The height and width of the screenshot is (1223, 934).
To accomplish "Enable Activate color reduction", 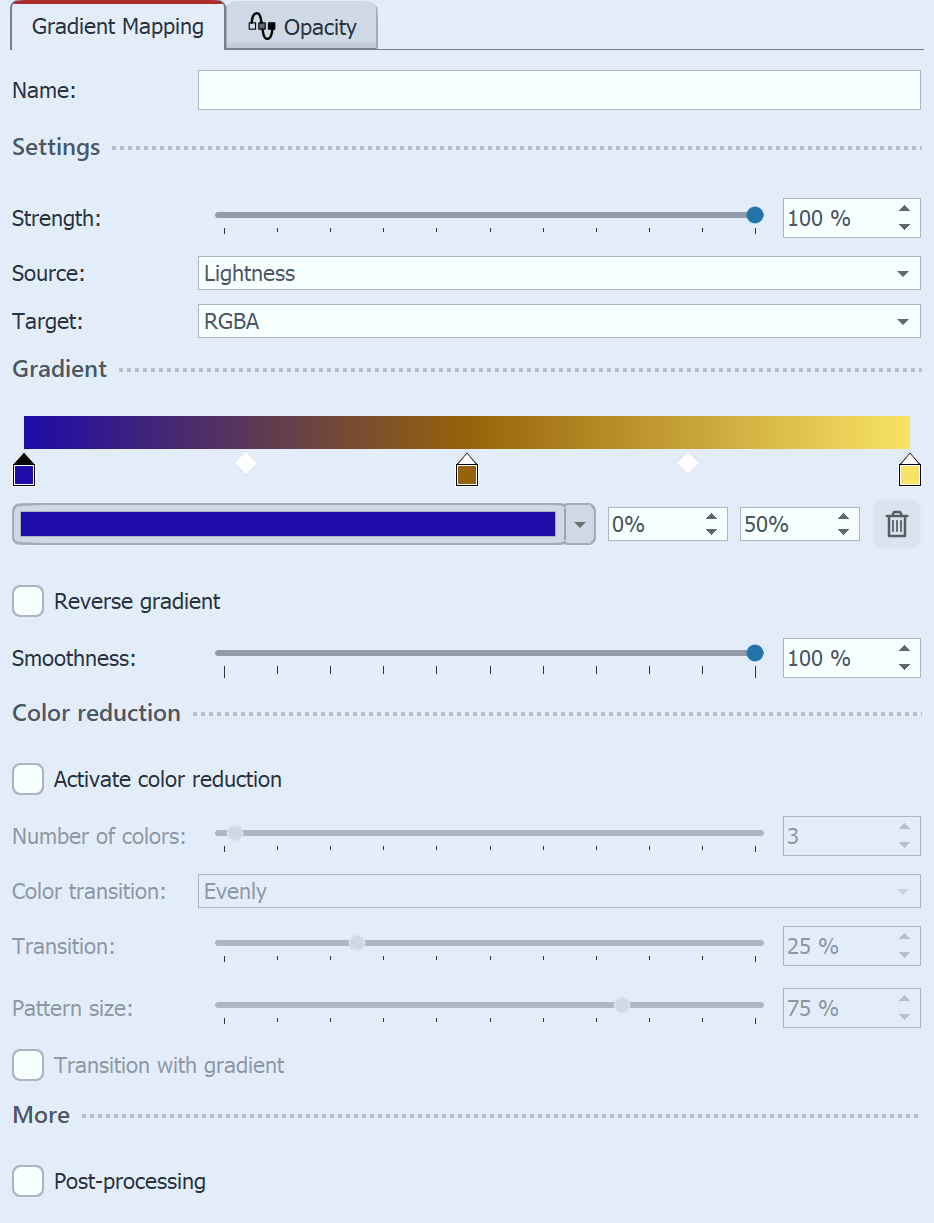I will pyautogui.click(x=28, y=779).
